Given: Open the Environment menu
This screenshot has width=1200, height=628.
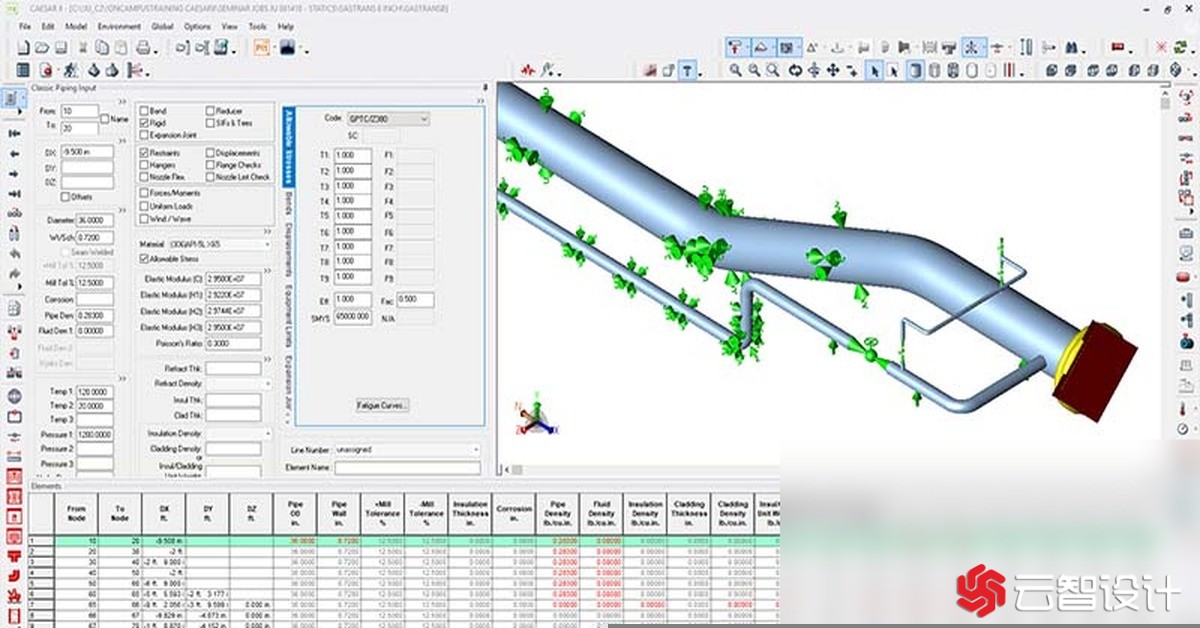Looking at the screenshot, I should (119, 26).
